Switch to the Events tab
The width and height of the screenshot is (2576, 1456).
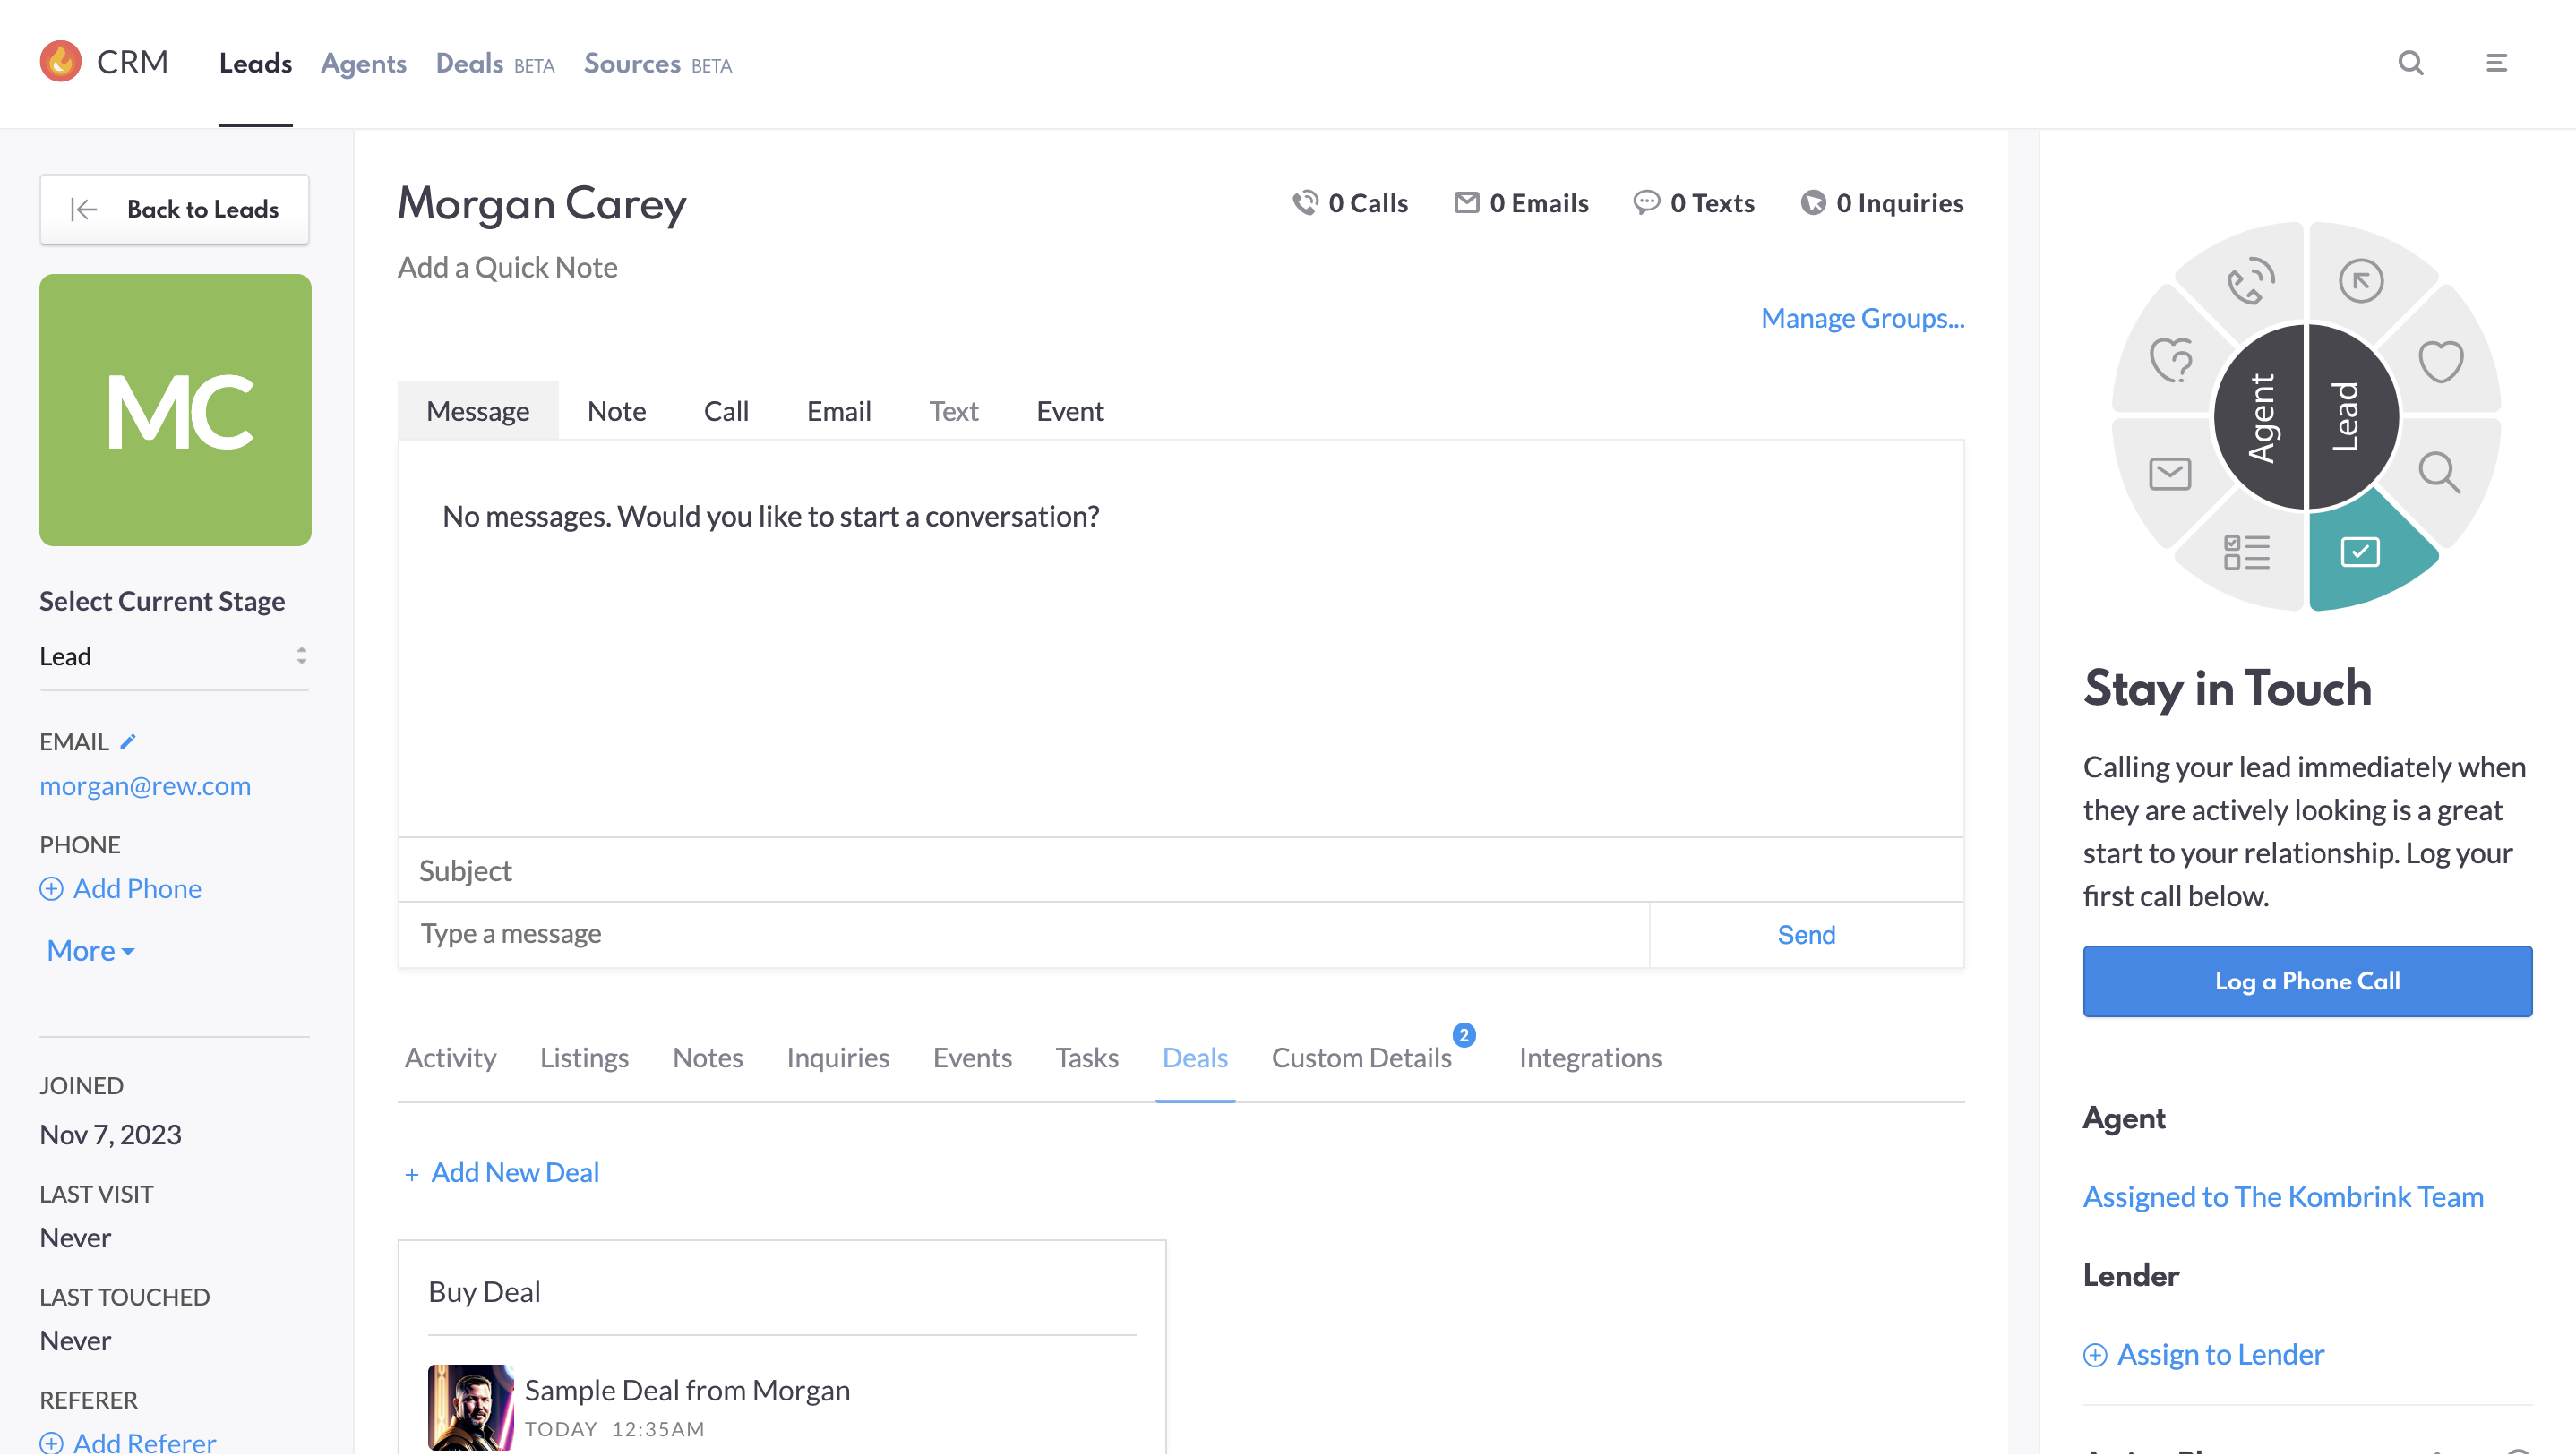coord(972,1057)
